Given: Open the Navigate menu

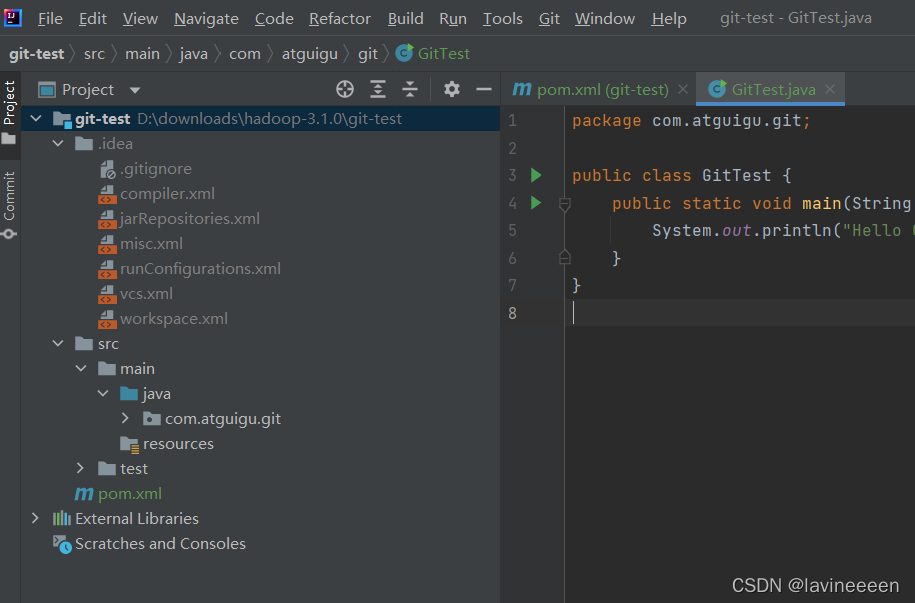Looking at the screenshot, I should pyautogui.click(x=206, y=19).
